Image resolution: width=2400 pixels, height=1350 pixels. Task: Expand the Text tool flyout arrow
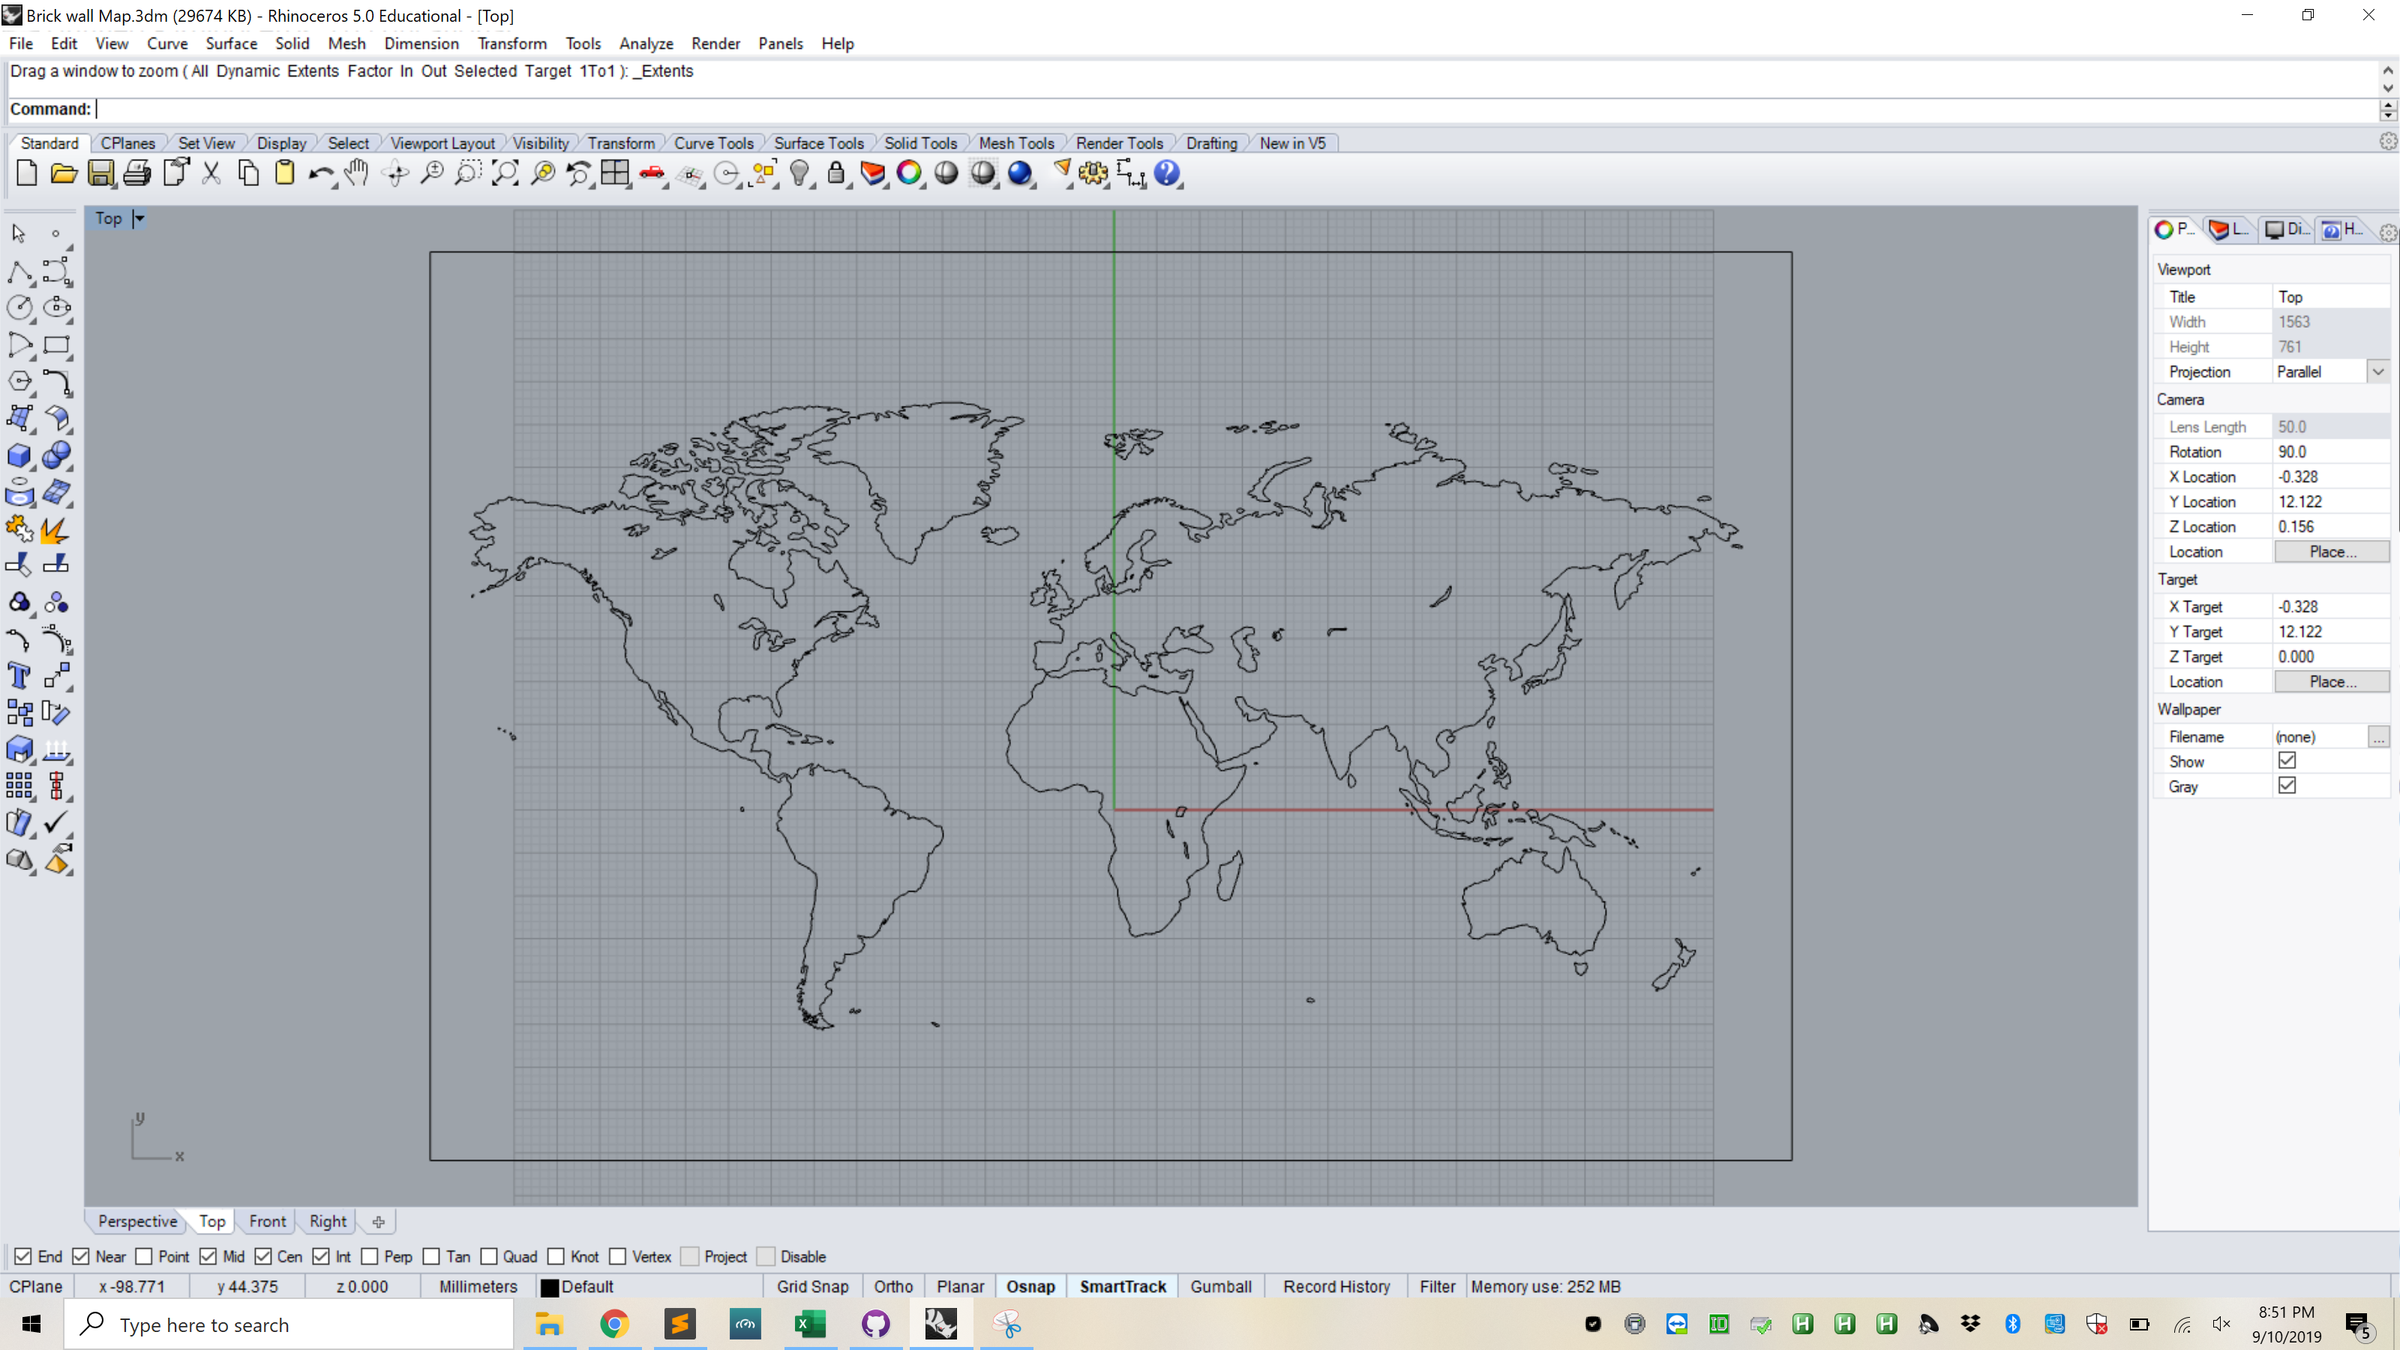[x=31, y=688]
